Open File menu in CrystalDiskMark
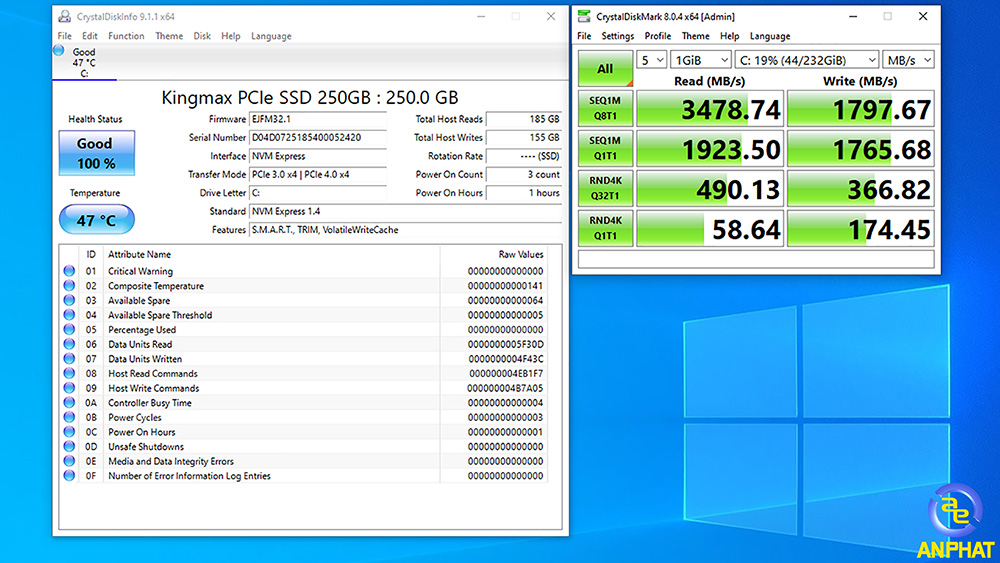Screen dimensions: 1000x563 584,36
